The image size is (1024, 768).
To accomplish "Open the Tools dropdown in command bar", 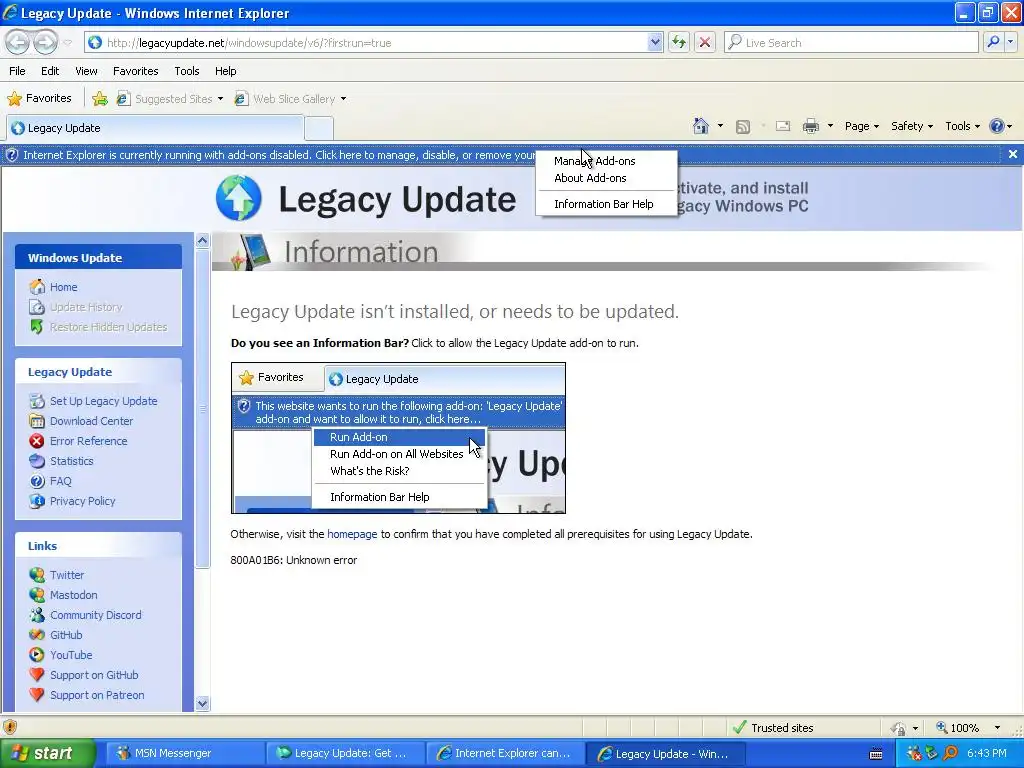I will pos(963,126).
